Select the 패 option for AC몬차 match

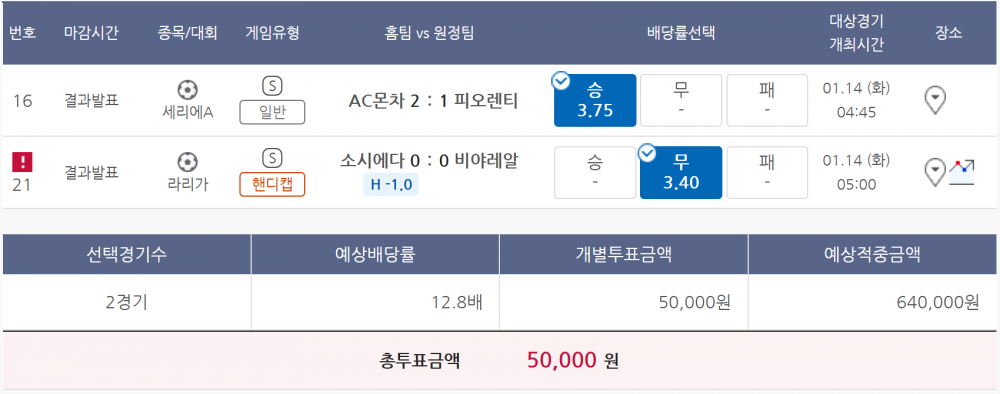coord(767,101)
